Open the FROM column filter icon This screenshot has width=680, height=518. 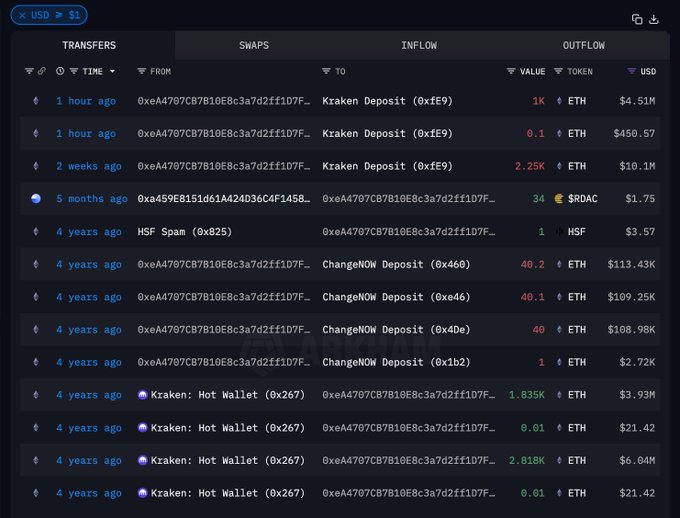(141, 71)
